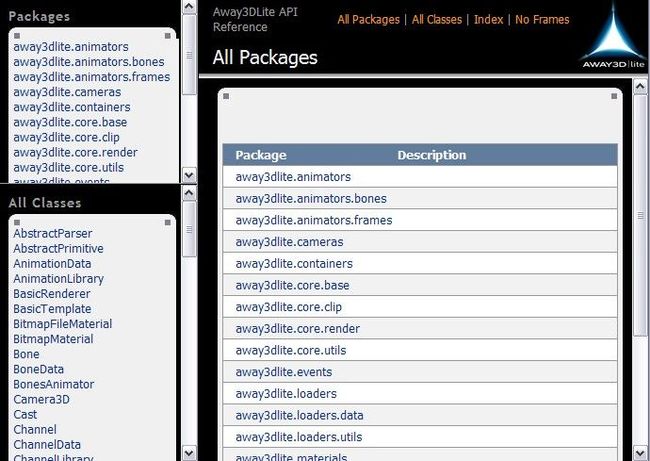The height and width of the screenshot is (461, 650).
Task: Open the BasicRenderer class
Action: click(52, 294)
